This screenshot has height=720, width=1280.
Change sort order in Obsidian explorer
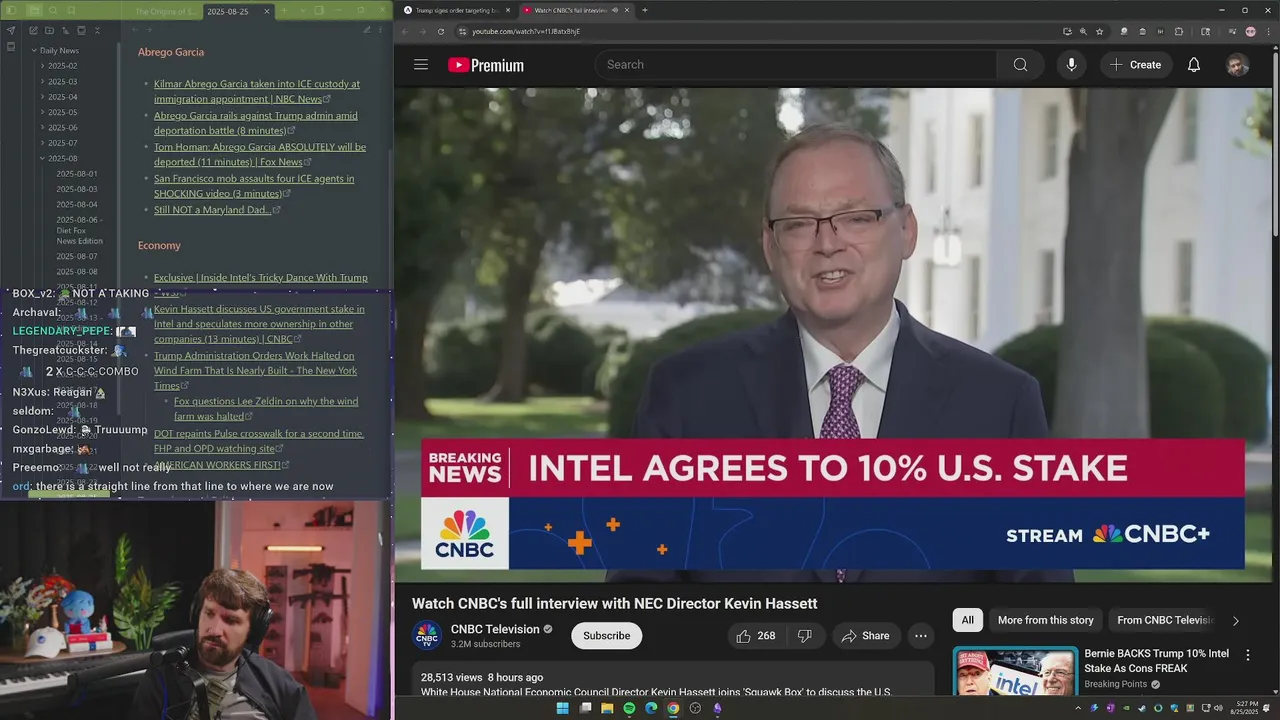pos(66,31)
